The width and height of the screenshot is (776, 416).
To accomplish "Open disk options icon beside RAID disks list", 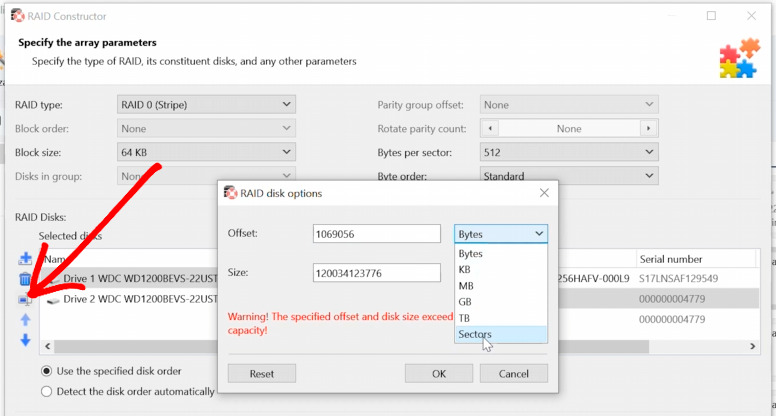I will 25,299.
